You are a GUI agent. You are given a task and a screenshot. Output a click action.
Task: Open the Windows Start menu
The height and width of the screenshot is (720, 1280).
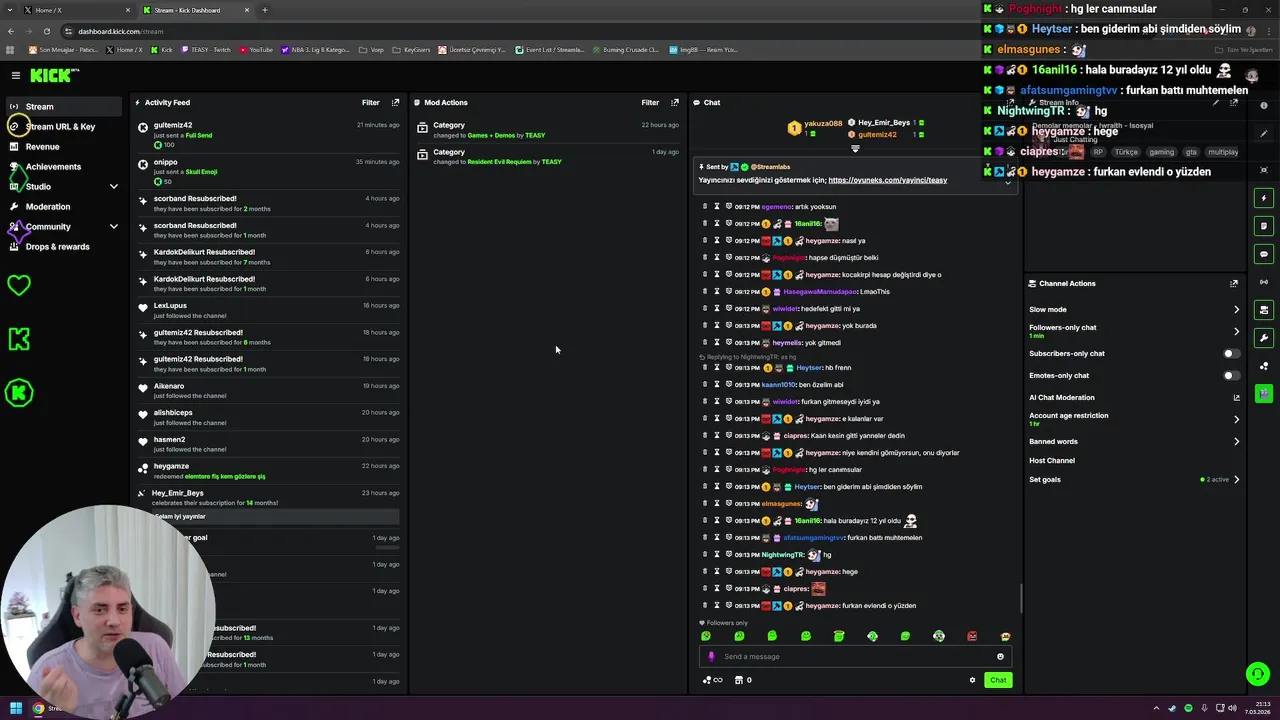pos(16,708)
